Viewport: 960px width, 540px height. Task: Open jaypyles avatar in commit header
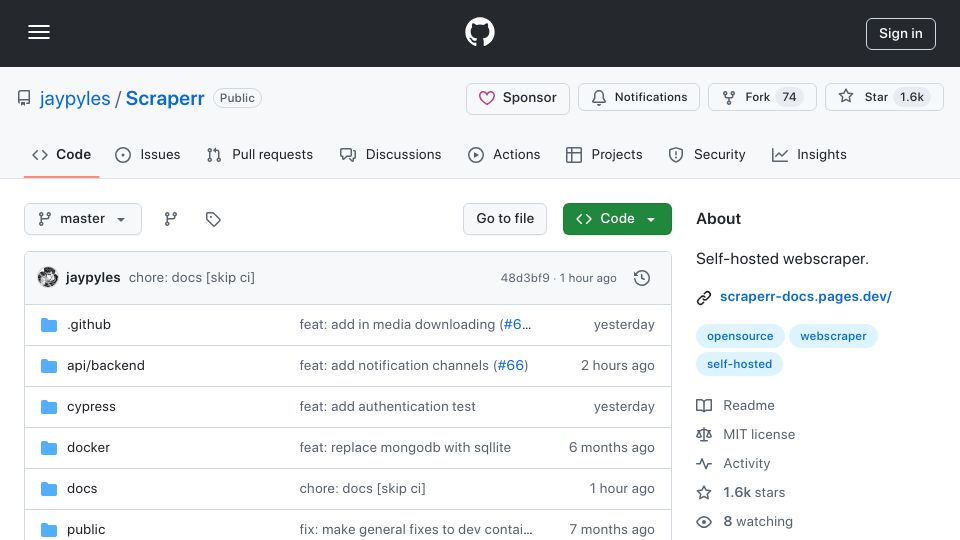click(x=48, y=277)
